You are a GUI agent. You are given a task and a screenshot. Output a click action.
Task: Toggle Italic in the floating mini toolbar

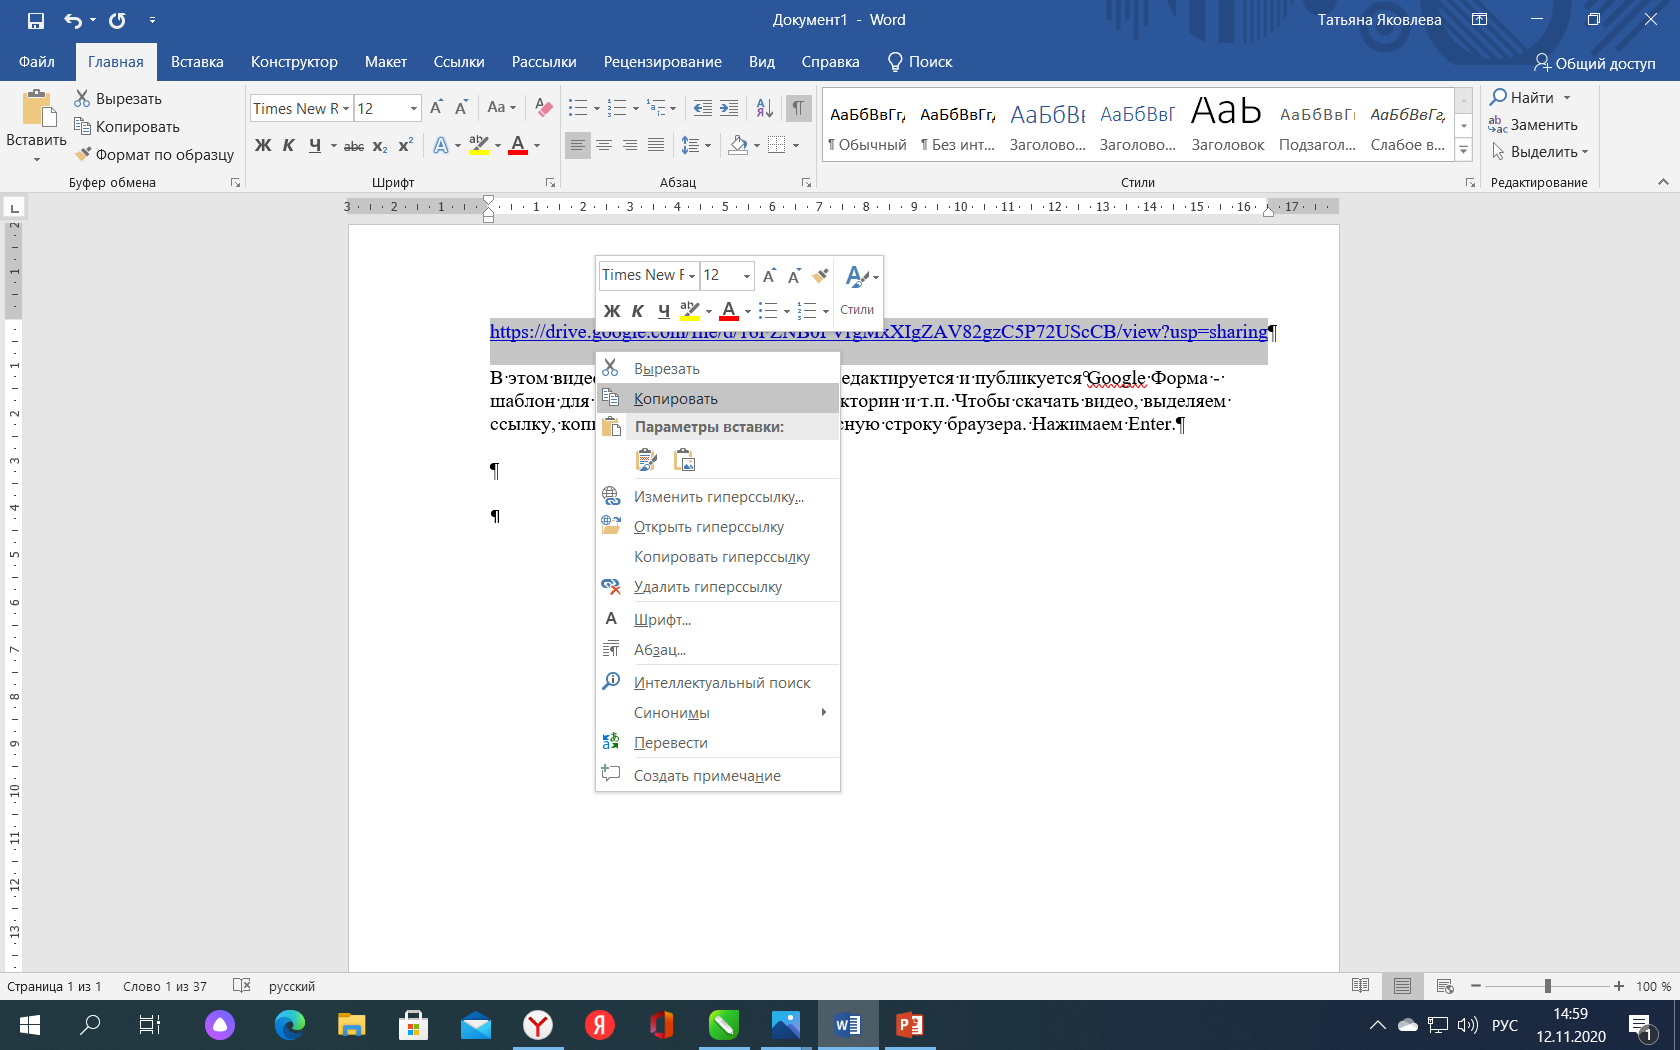point(637,311)
